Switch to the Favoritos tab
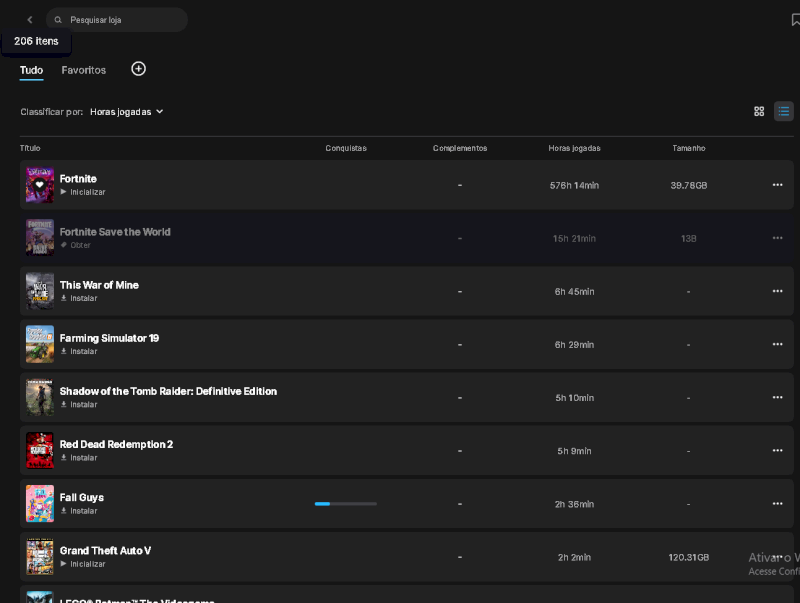Screen dimensions: 800x603 click(x=84, y=70)
